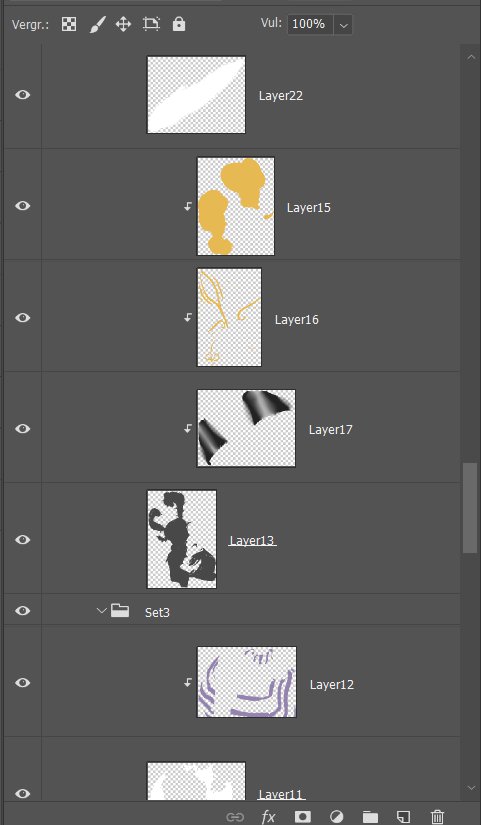Delete layer with the trash icon
Image resolution: width=481 pixels, height=825 pixels.
tap(437, 817)
